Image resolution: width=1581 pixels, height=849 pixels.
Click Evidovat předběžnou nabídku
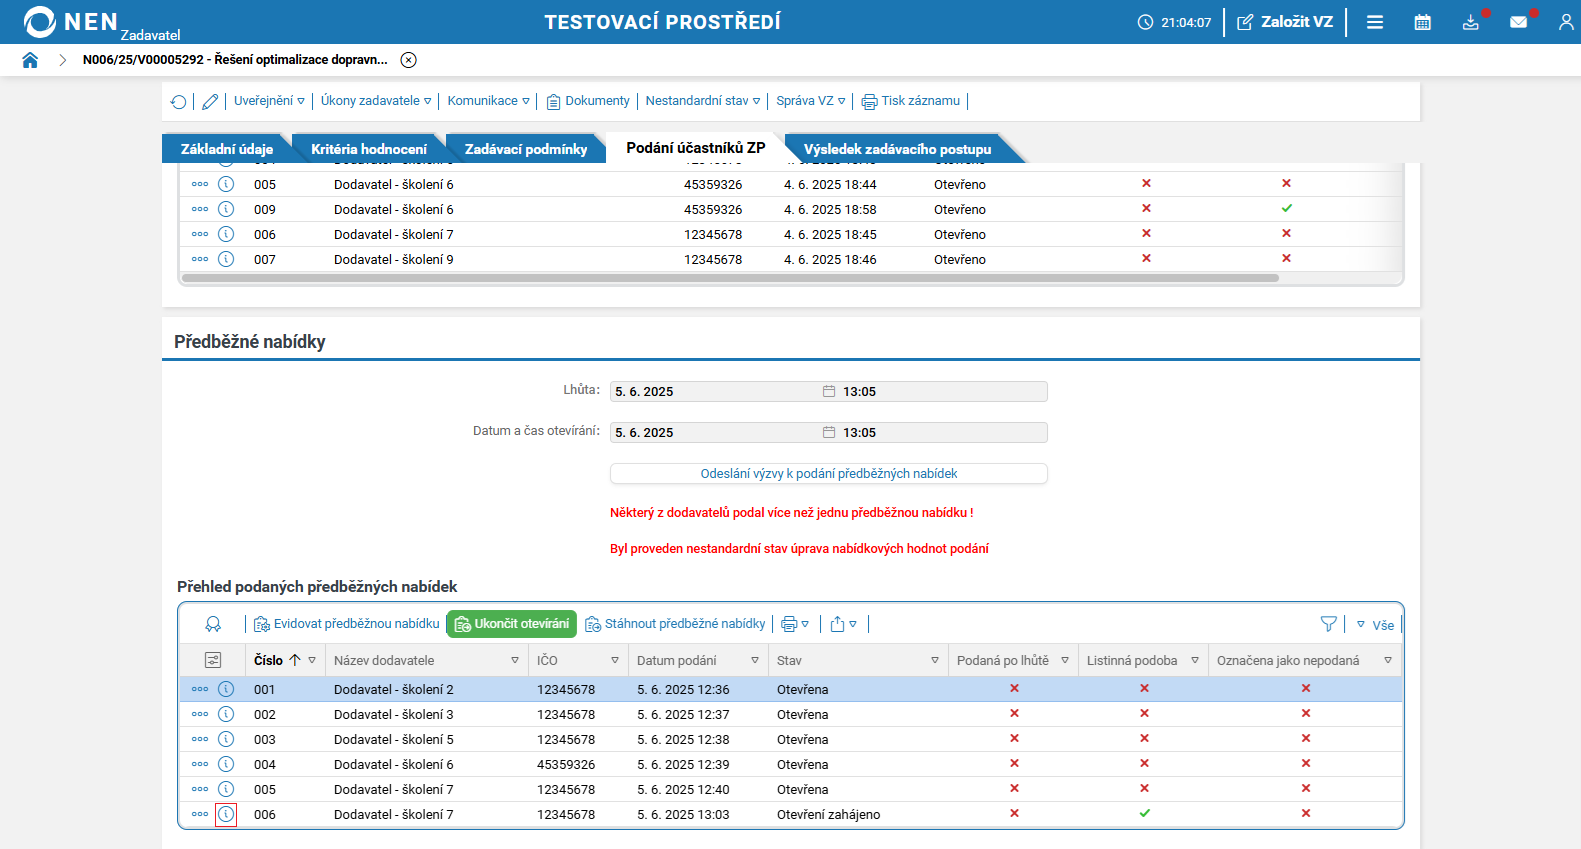pos(346,624)
